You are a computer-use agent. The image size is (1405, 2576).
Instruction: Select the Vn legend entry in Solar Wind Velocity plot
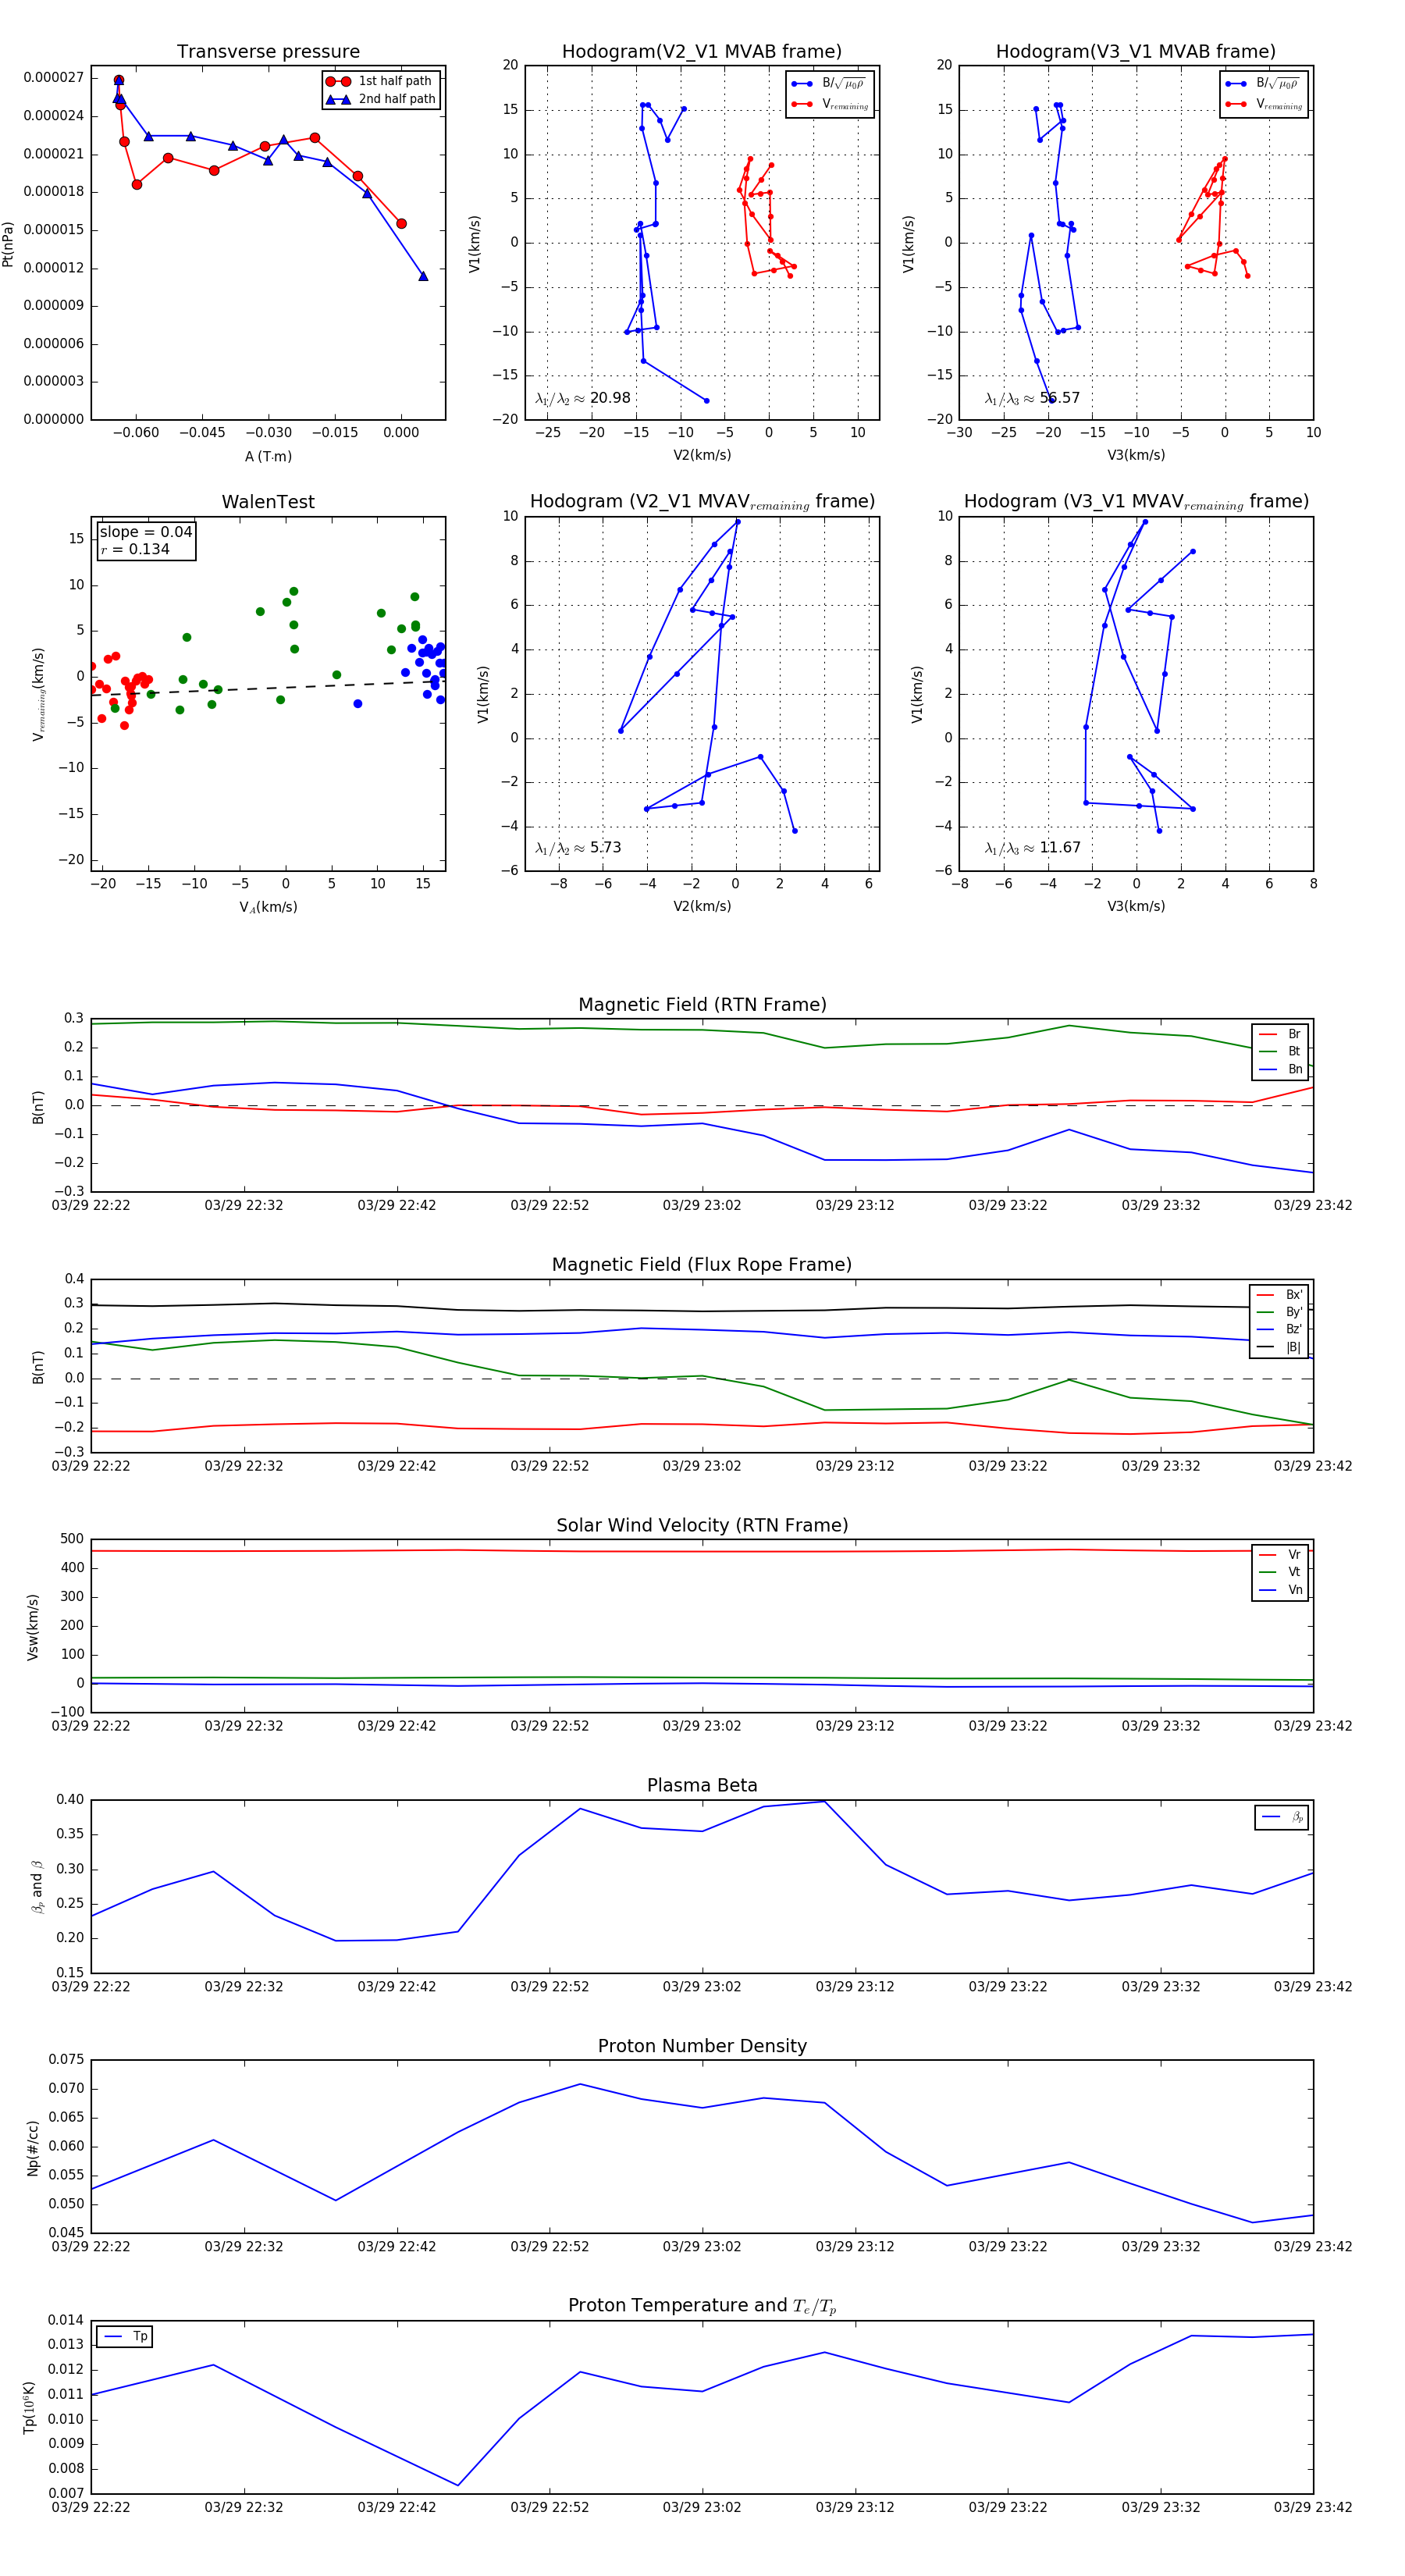tap(1280, 1589)
